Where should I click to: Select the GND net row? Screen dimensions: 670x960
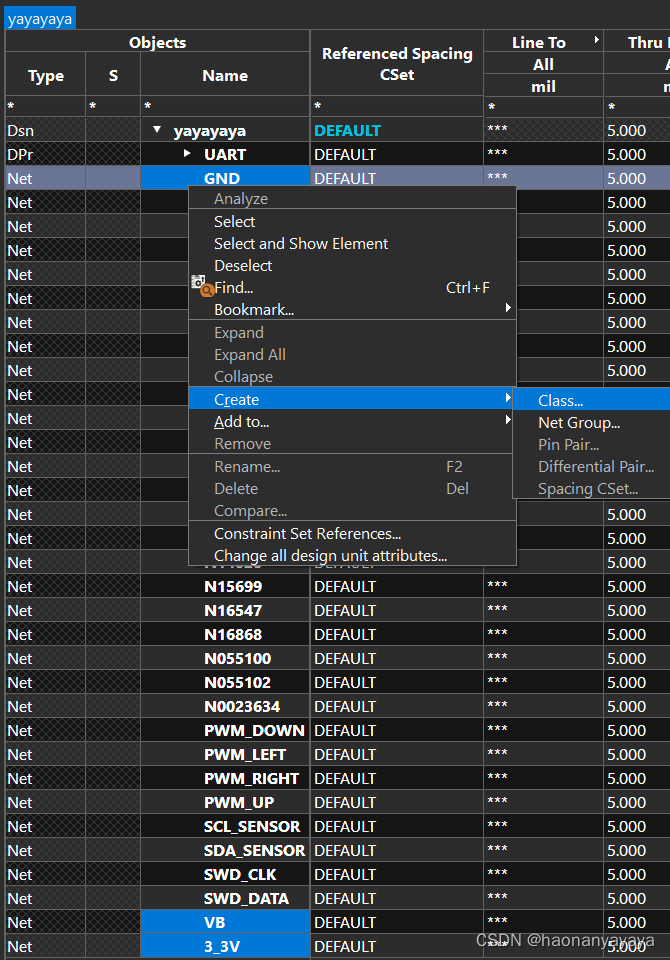(x=225, y=178)
